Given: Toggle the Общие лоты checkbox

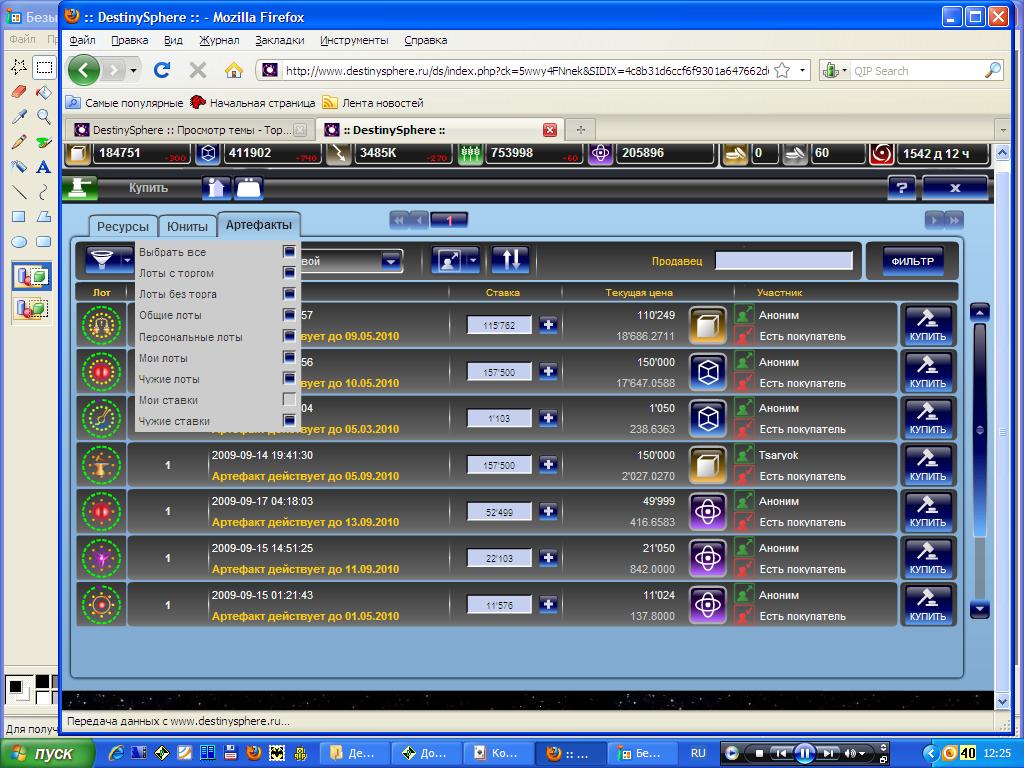Looking at the screenshot, I should coord(289,315).
